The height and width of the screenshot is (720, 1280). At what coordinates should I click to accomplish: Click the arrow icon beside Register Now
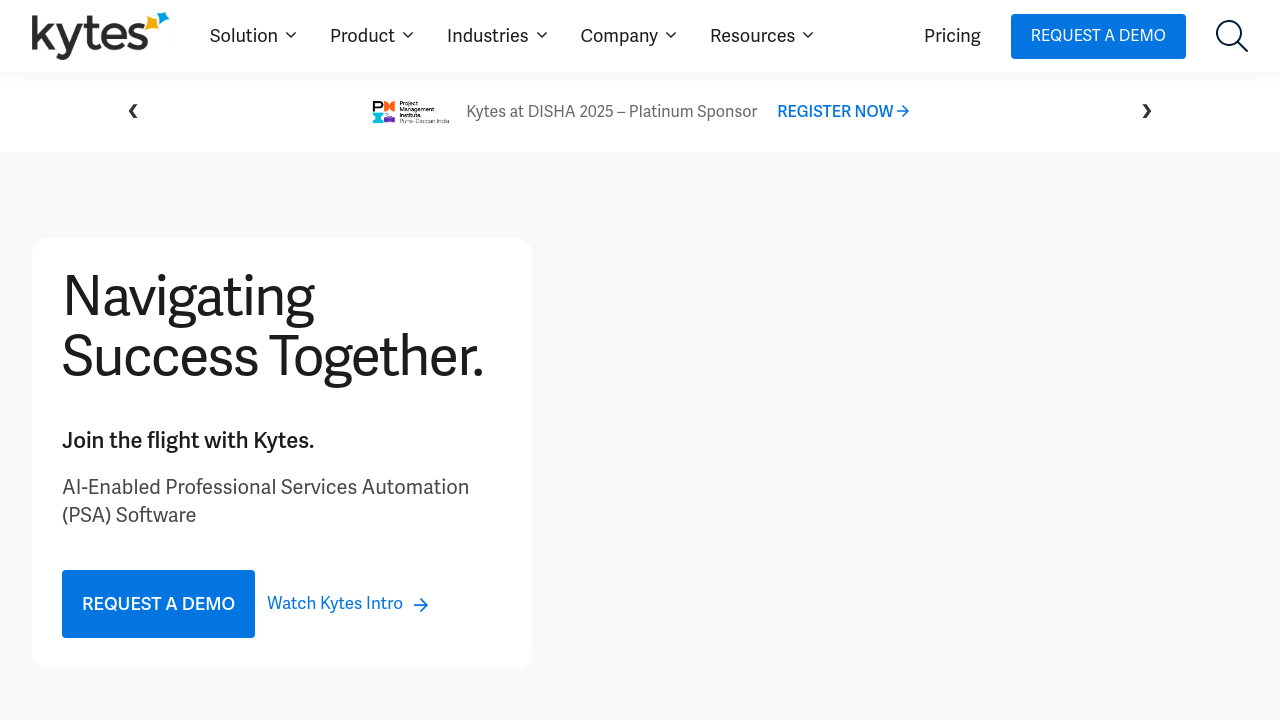click(x=903, y=111)
